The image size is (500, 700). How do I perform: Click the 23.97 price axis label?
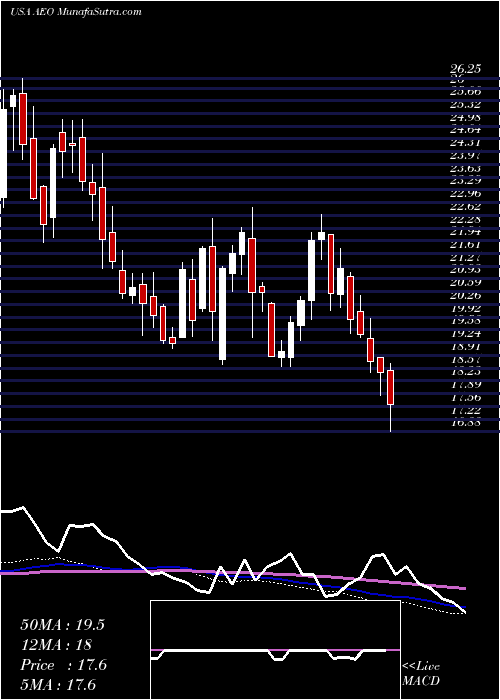click(x=465, y=155)
